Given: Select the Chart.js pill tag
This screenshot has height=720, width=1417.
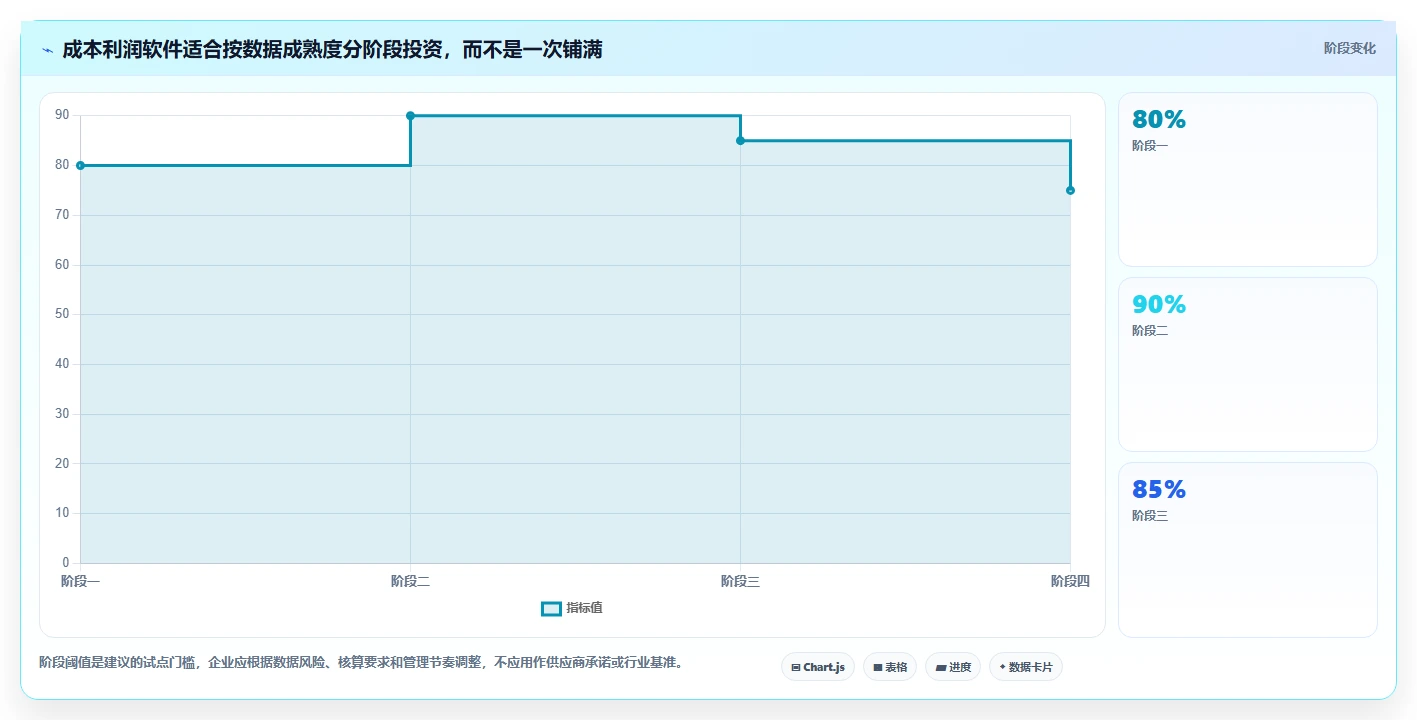Looking at the screenshot, I should coord(817,667).
